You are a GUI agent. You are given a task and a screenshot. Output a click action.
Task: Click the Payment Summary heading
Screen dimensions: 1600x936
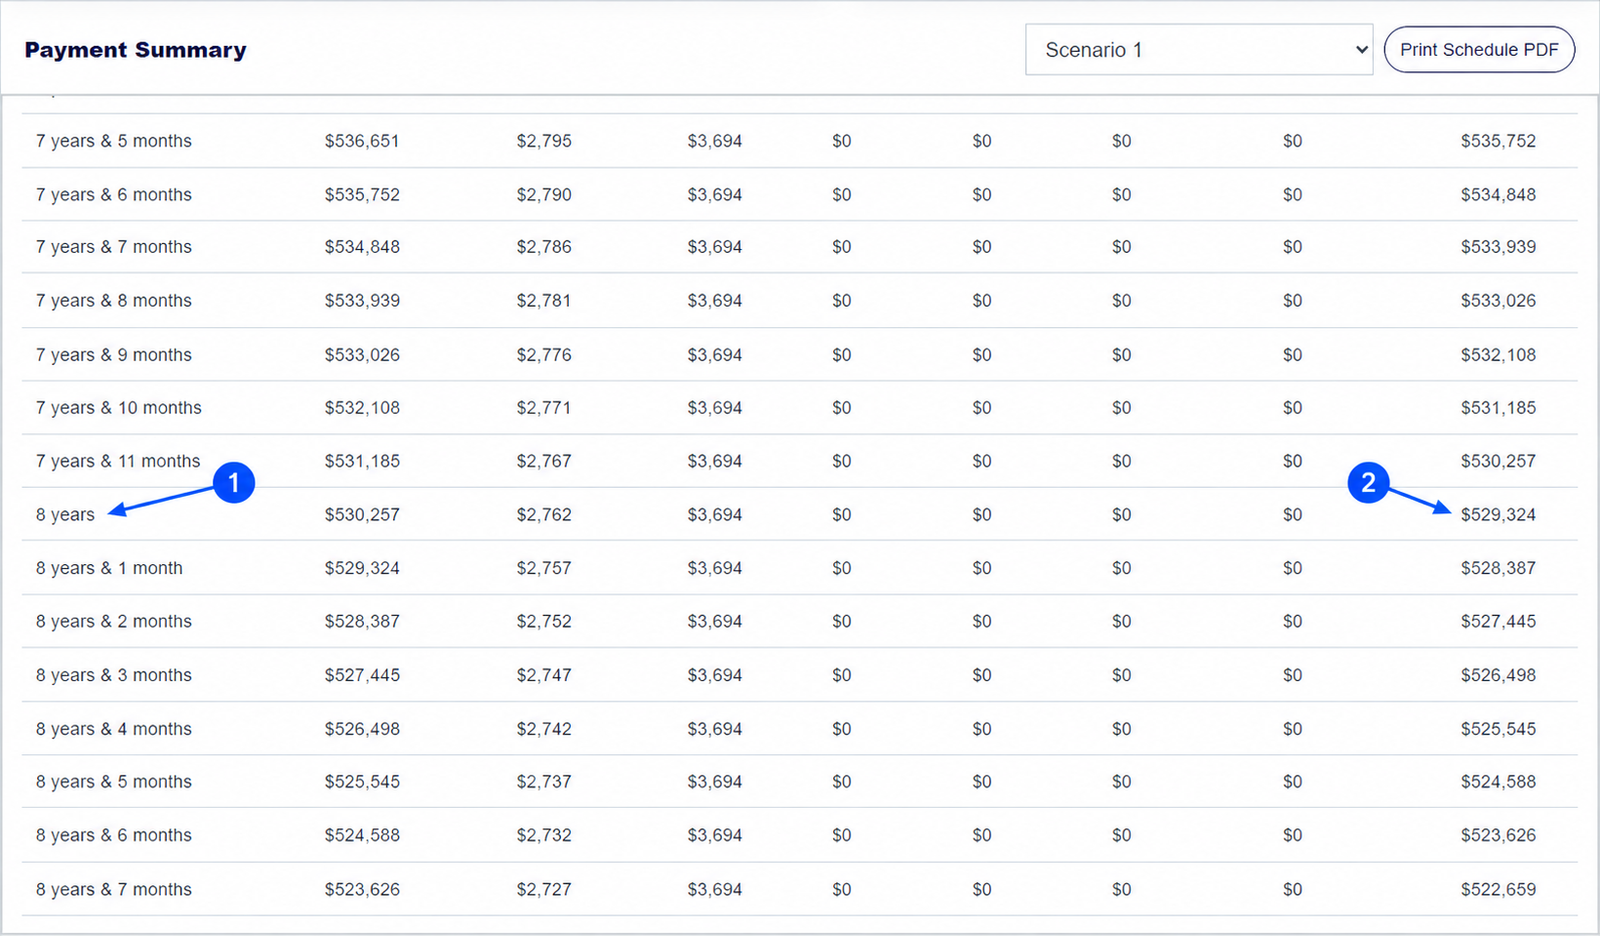(x=135, y=50)
